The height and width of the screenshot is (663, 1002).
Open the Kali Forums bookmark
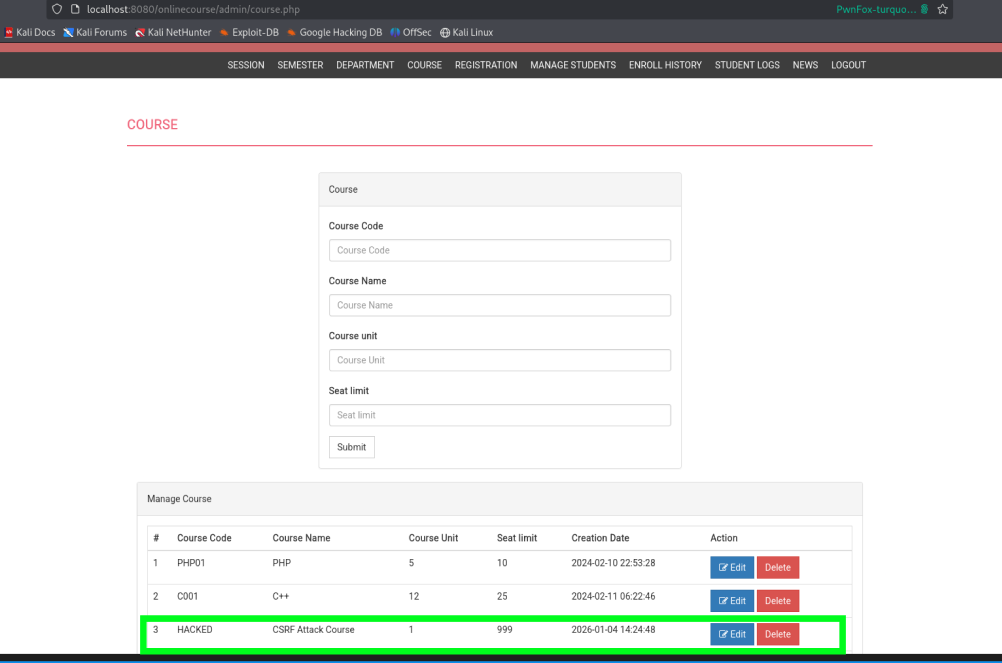click(x=95, y=33)
